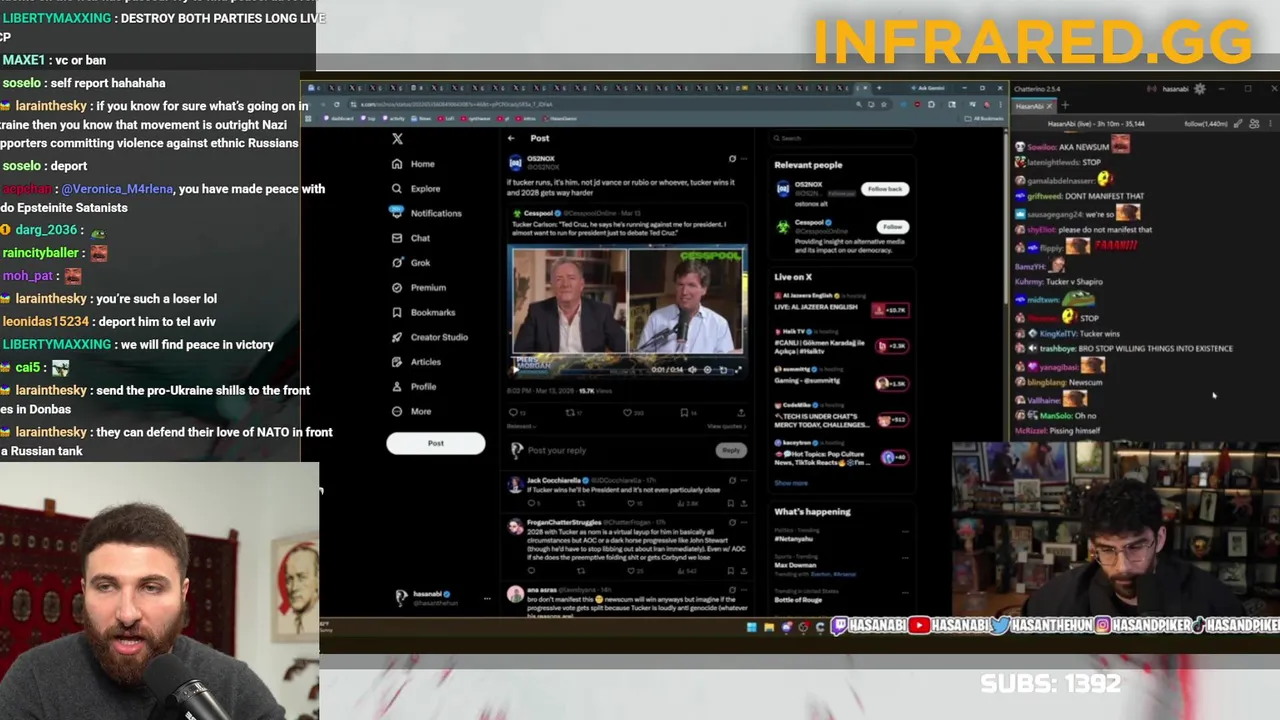
Task: Open the more options on OS2NOX post
Action: coord(745,159)
